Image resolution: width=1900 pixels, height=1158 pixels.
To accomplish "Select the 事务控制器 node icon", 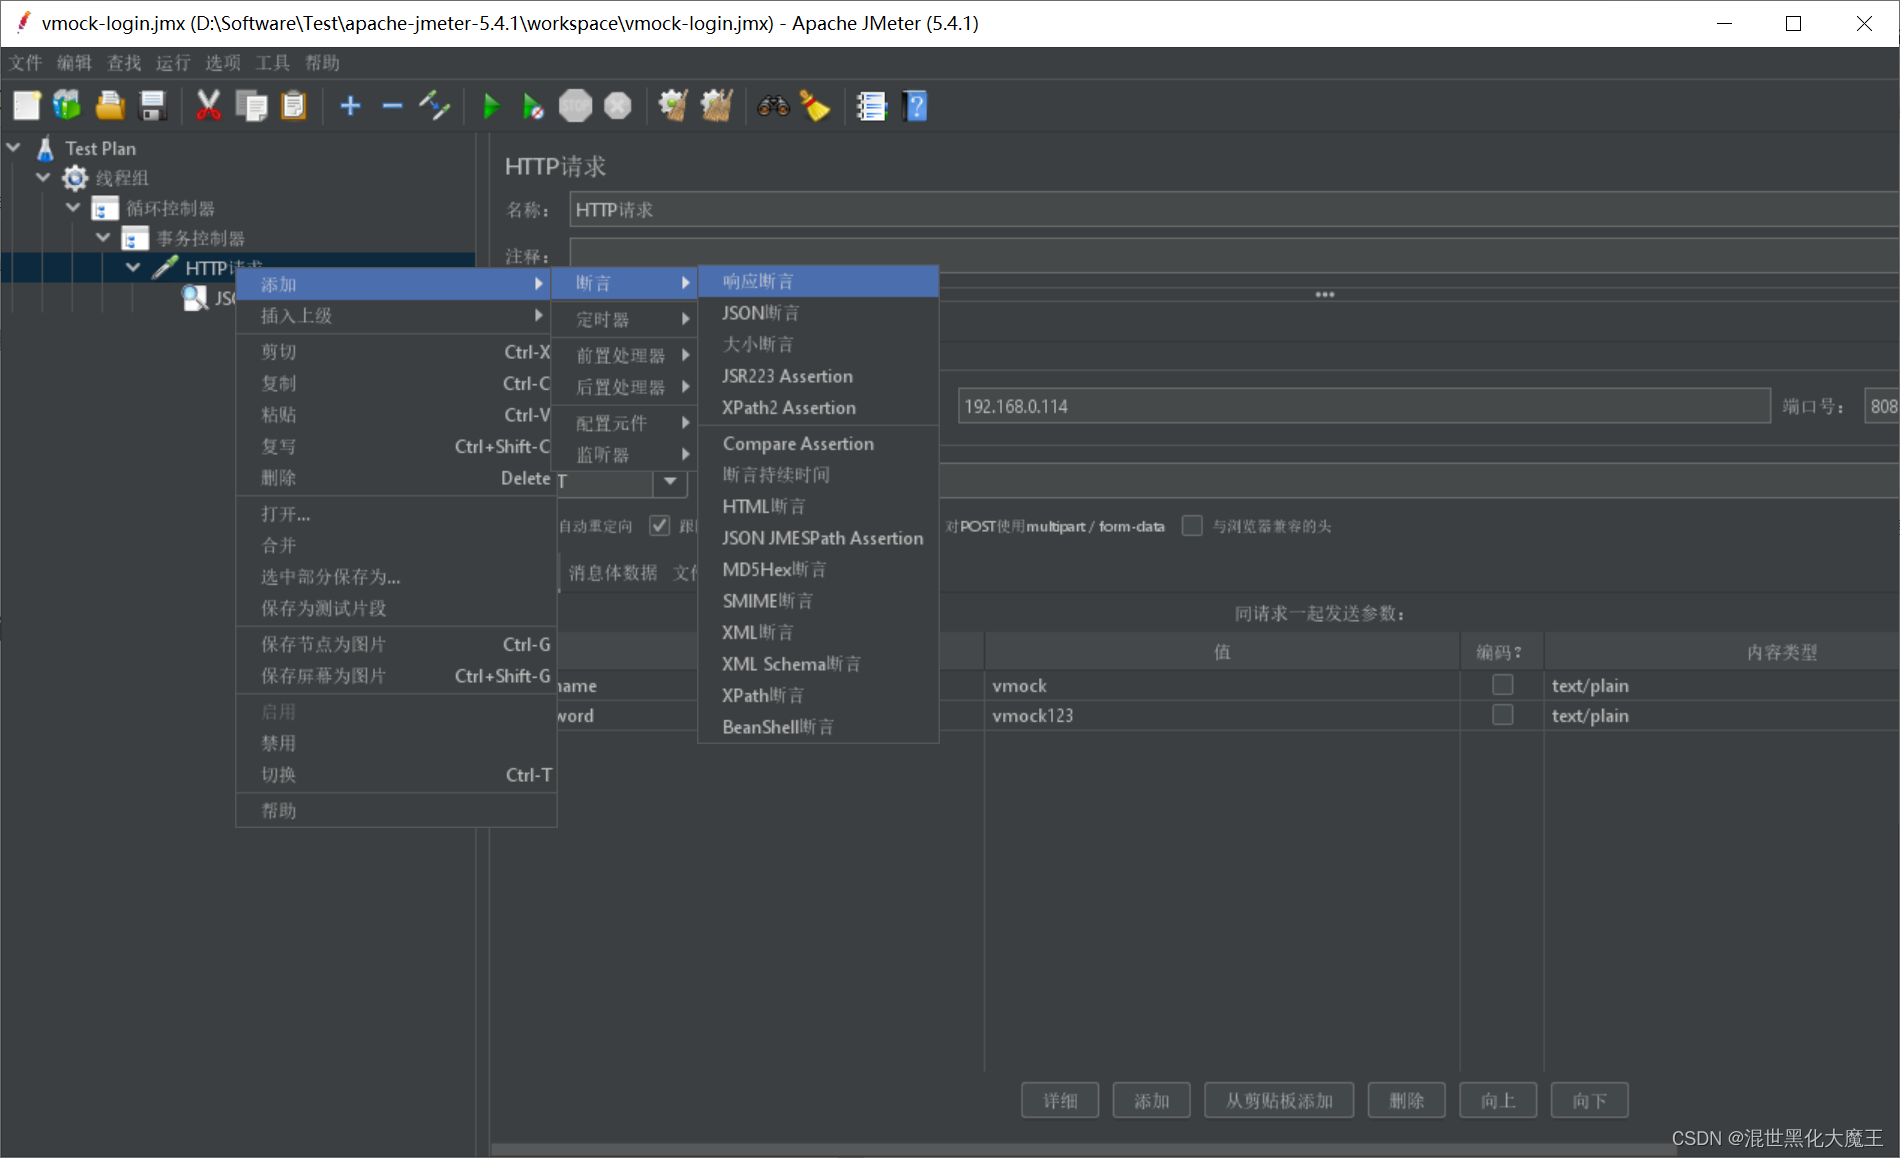I will tap(135, 238).
